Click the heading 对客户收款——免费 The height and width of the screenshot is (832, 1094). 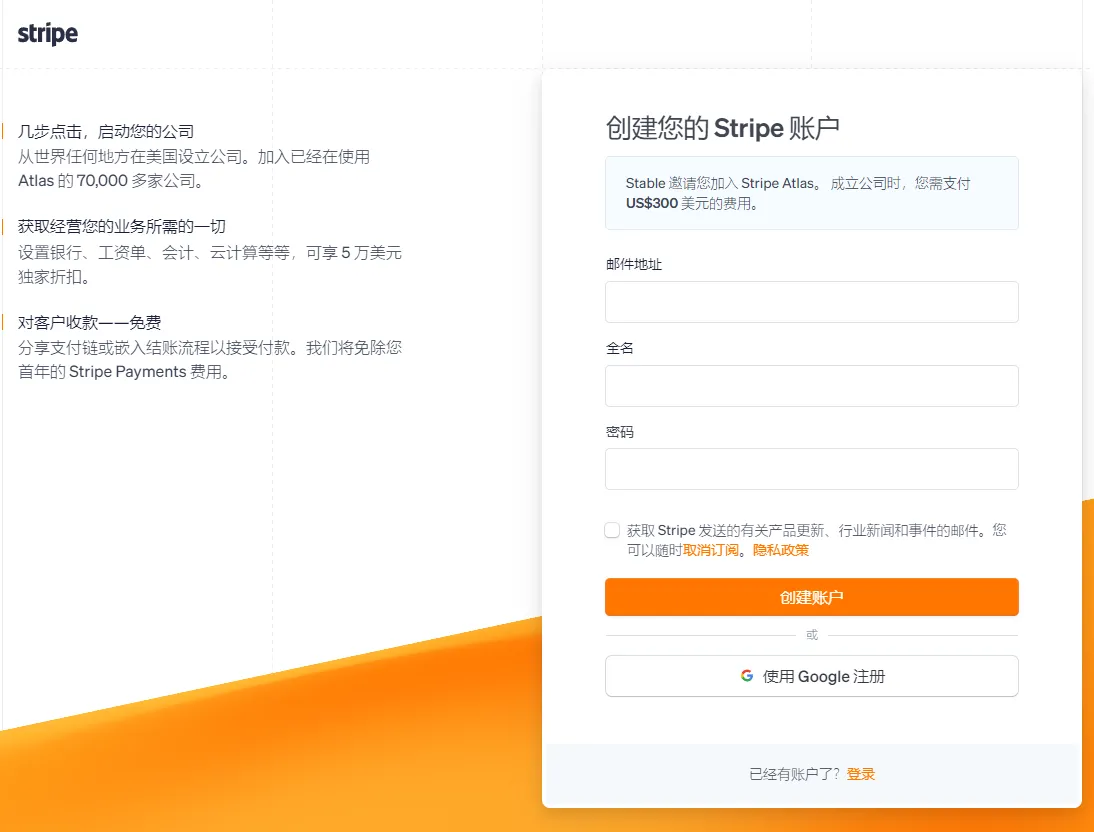pos(90,322)
